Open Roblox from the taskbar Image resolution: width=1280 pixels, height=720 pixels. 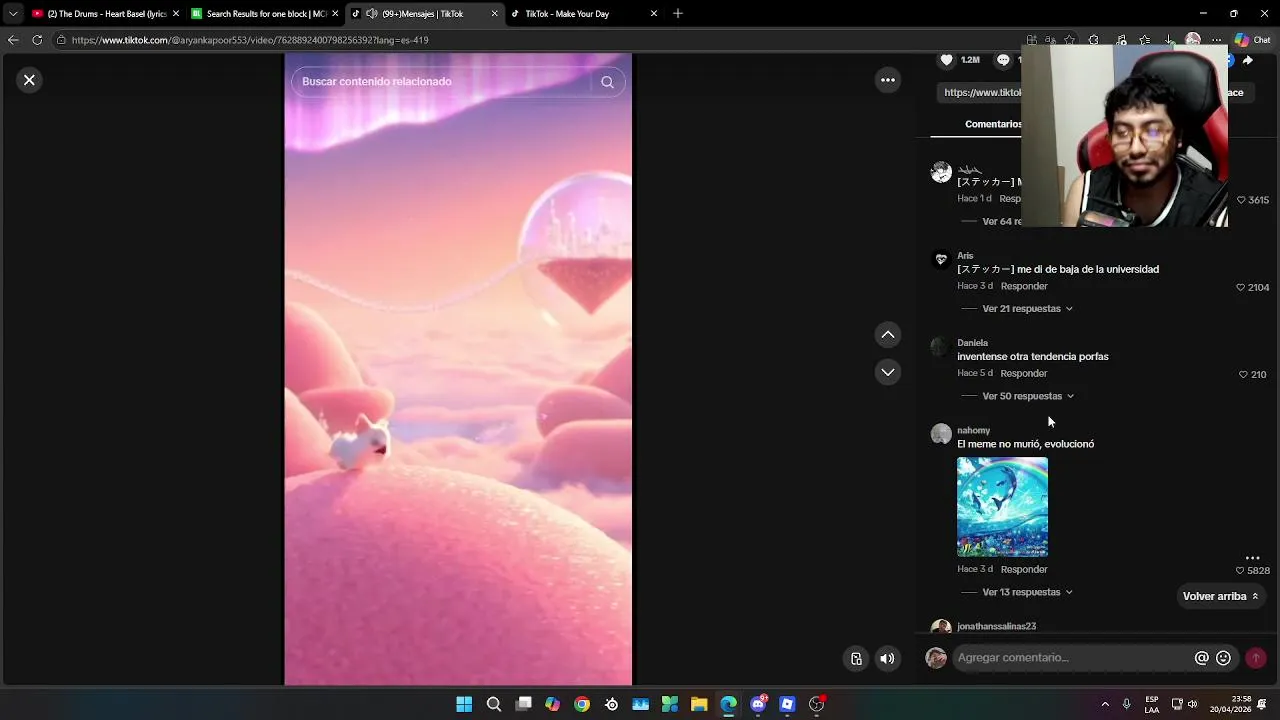787,704
